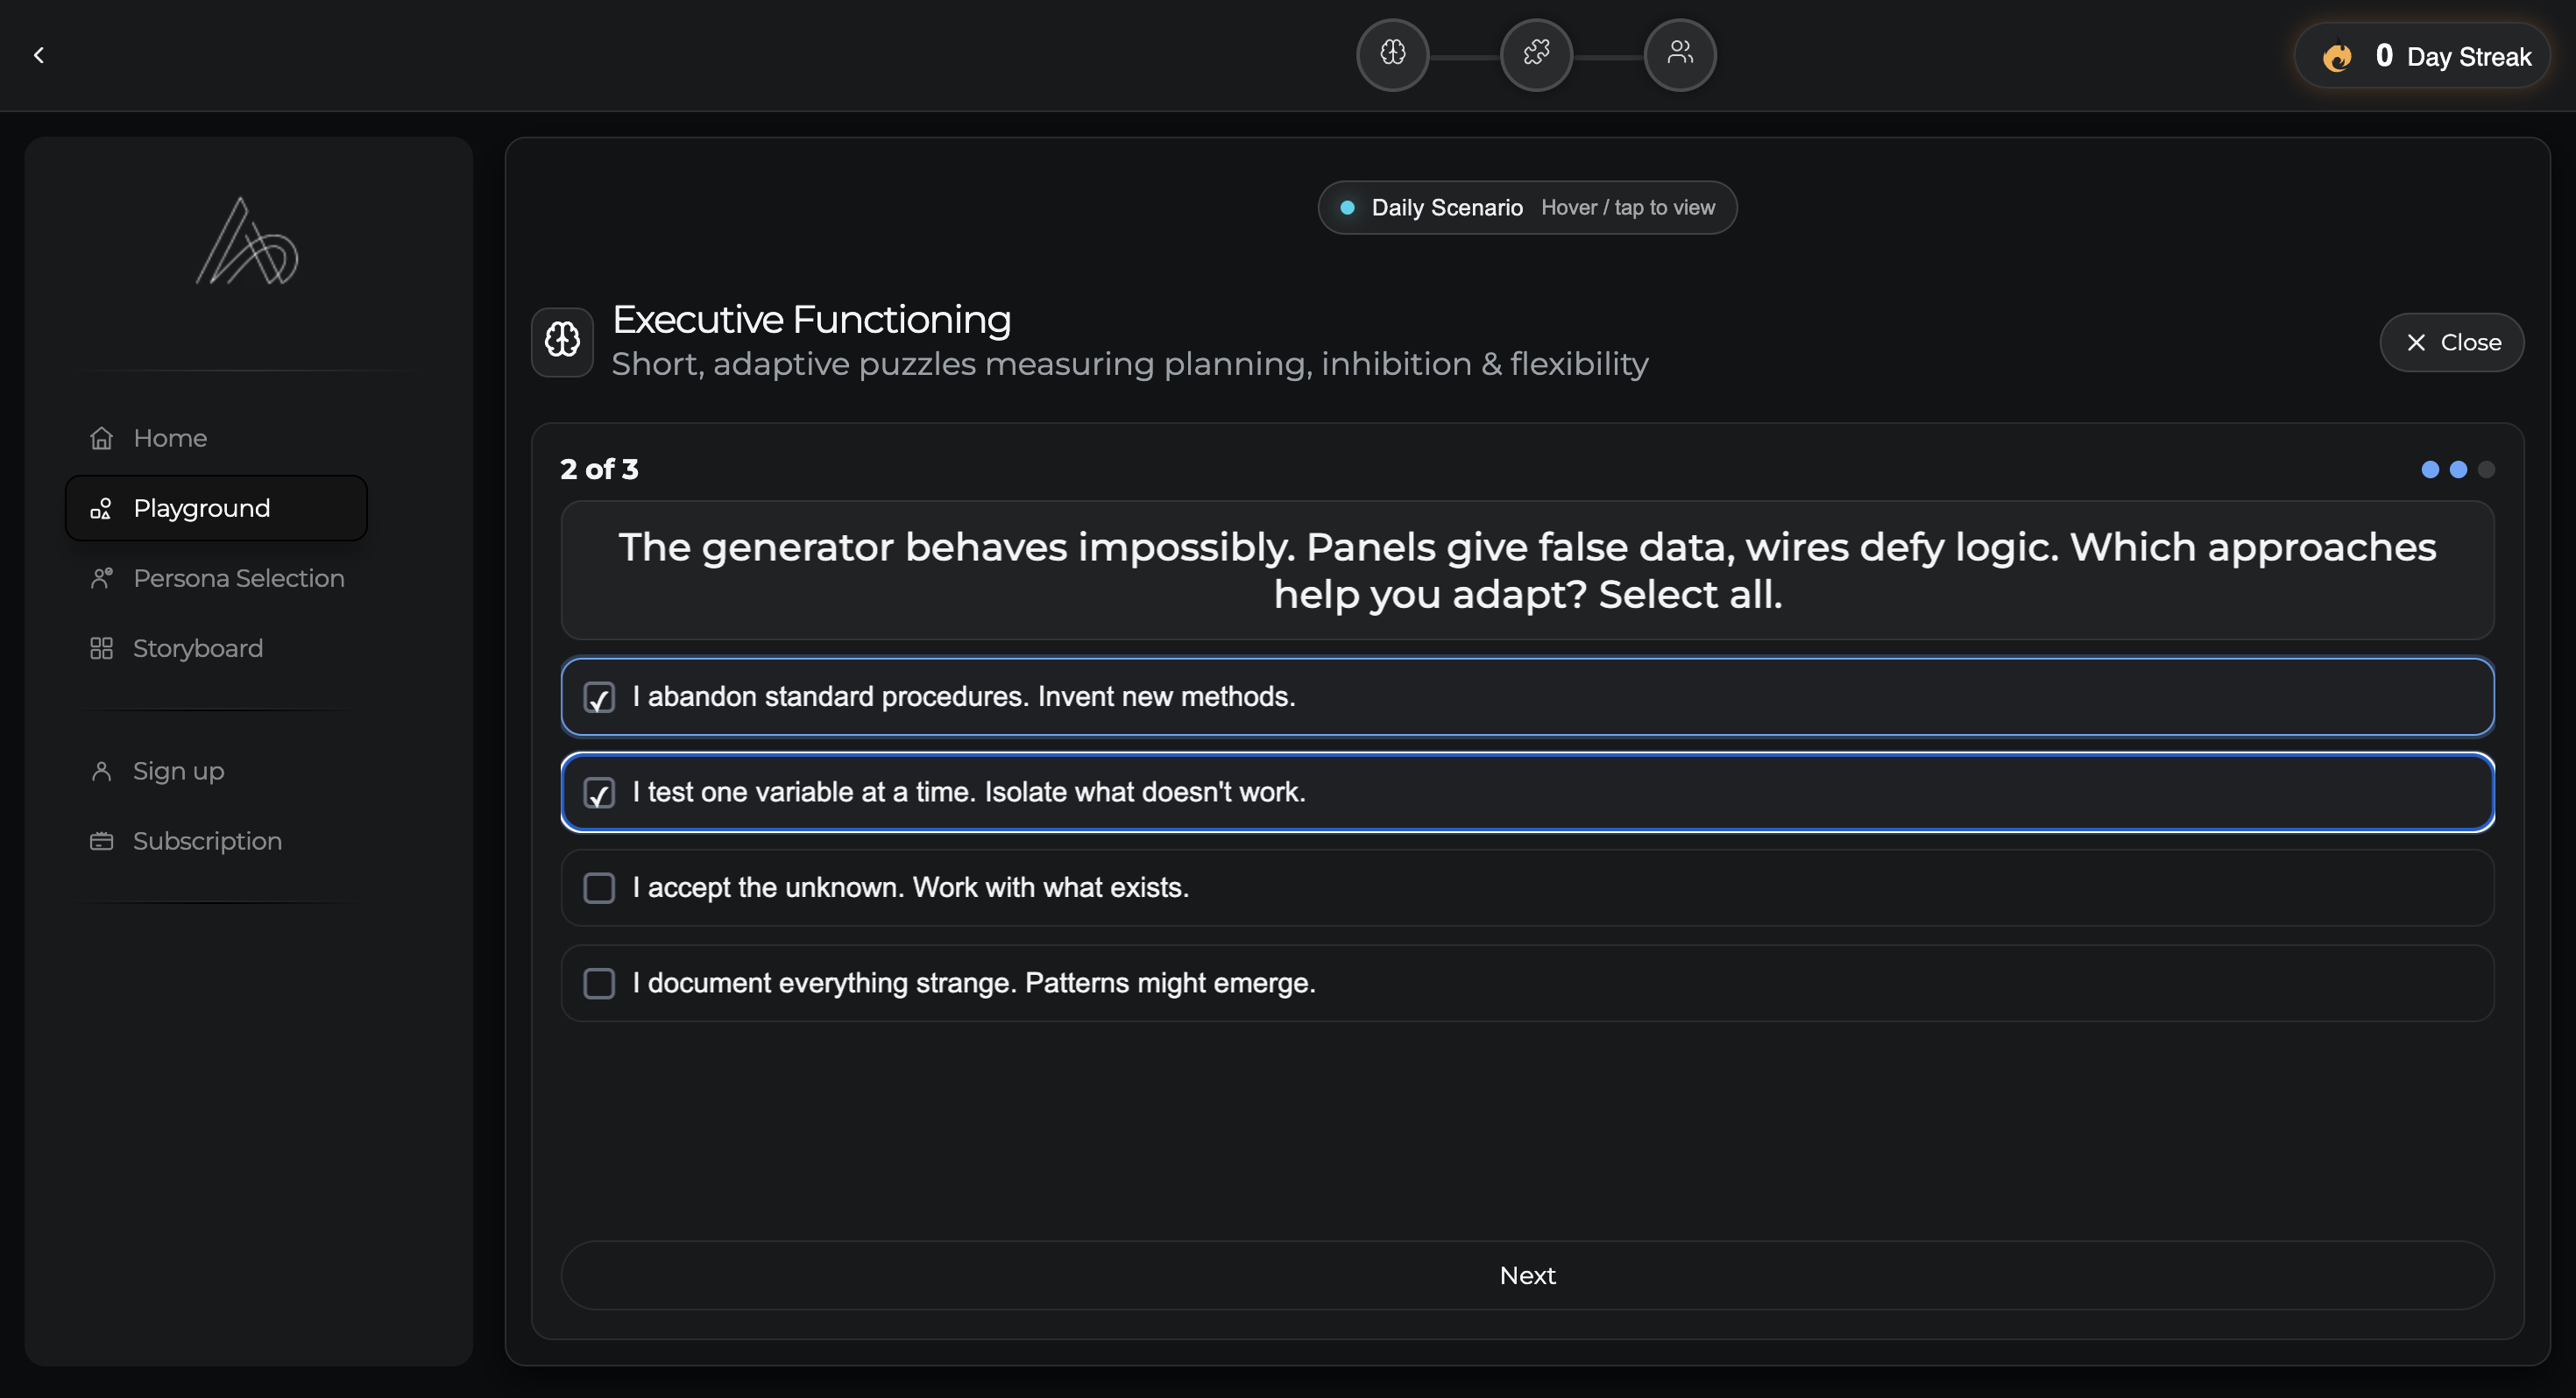Click the flame streak icon

[2337, 57]
